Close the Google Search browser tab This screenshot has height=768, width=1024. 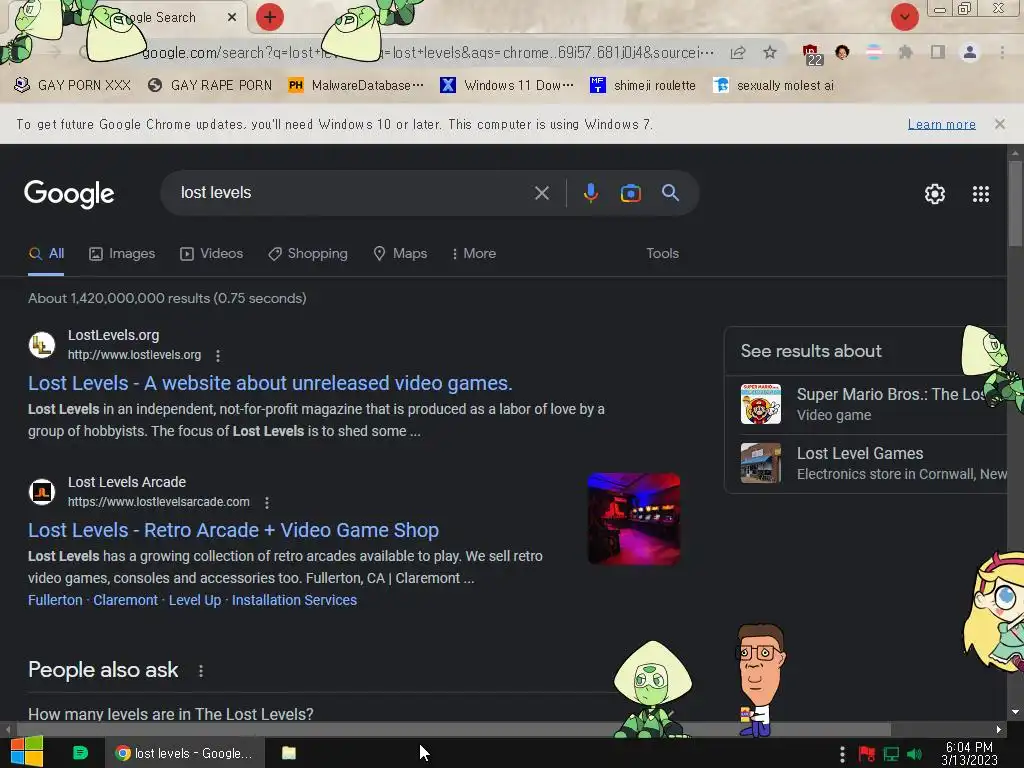pos(232,18)
